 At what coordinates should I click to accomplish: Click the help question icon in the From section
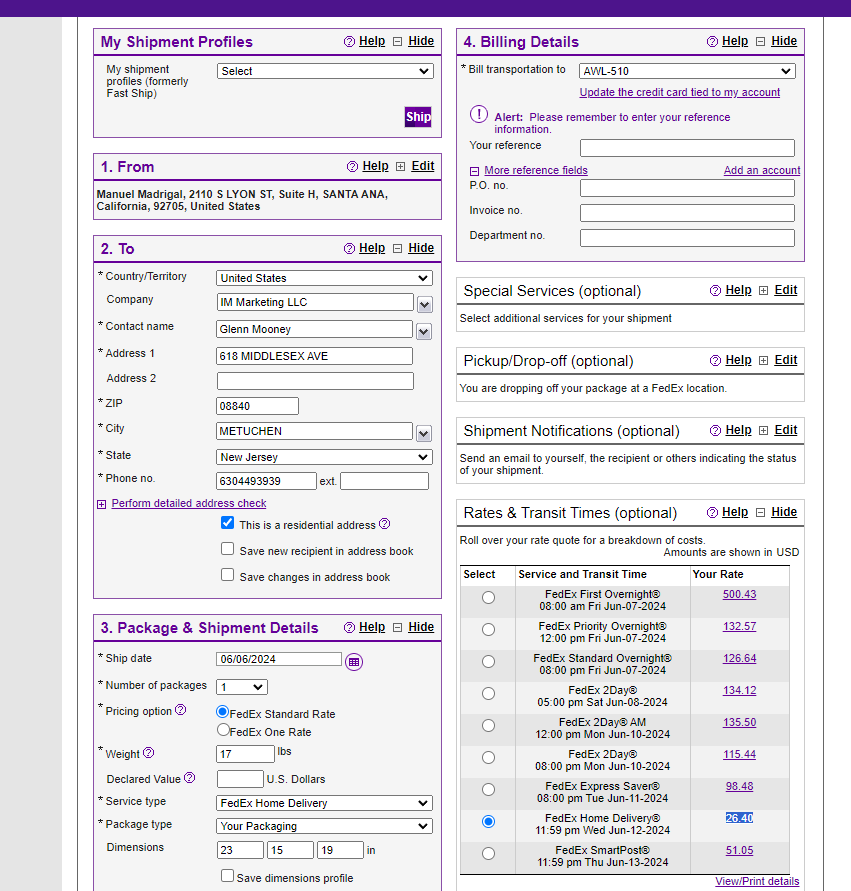coord(352,166)
